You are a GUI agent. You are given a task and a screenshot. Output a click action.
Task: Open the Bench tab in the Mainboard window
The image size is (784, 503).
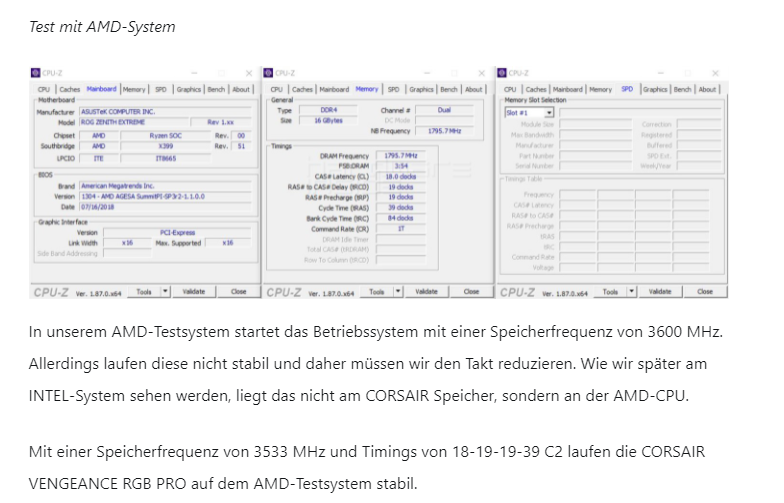[216, 90]
